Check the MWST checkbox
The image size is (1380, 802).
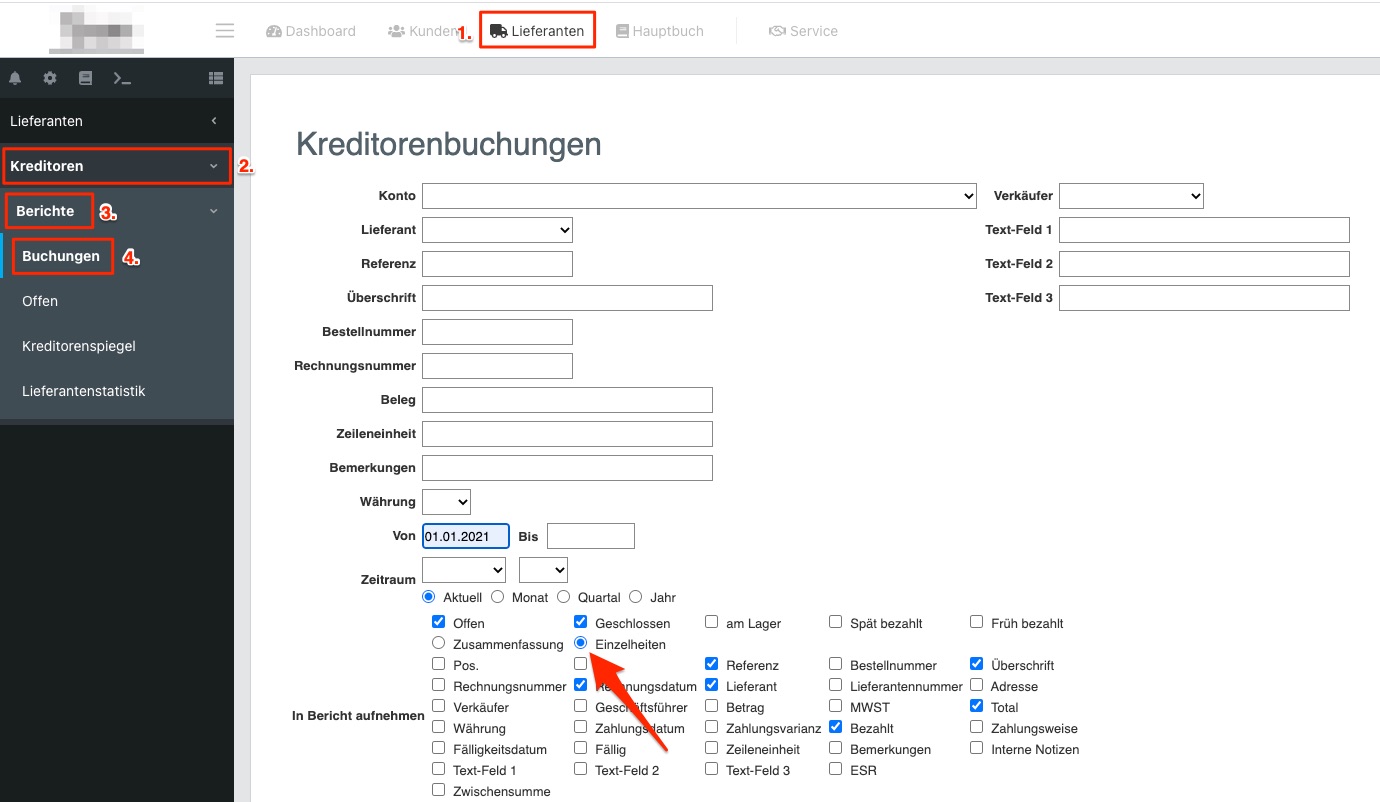835,706
